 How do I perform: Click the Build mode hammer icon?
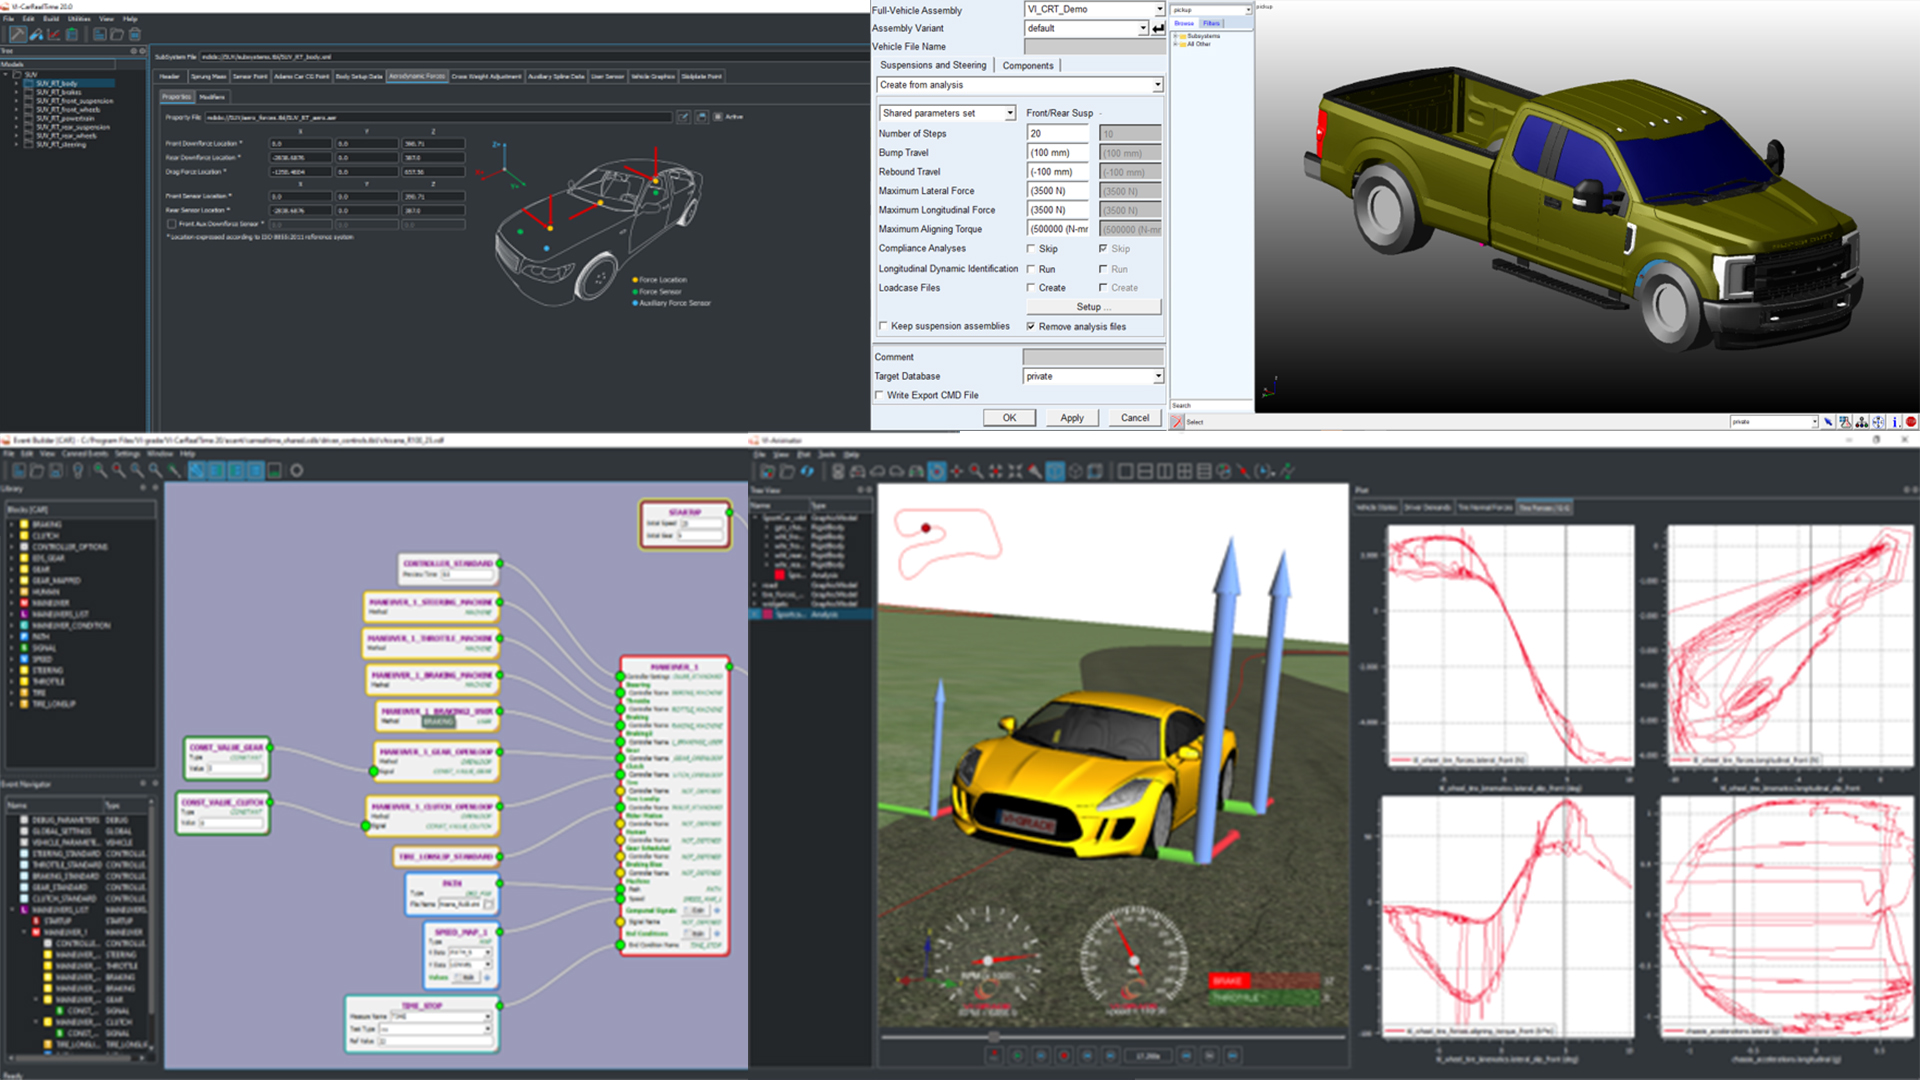coord(18,34)
